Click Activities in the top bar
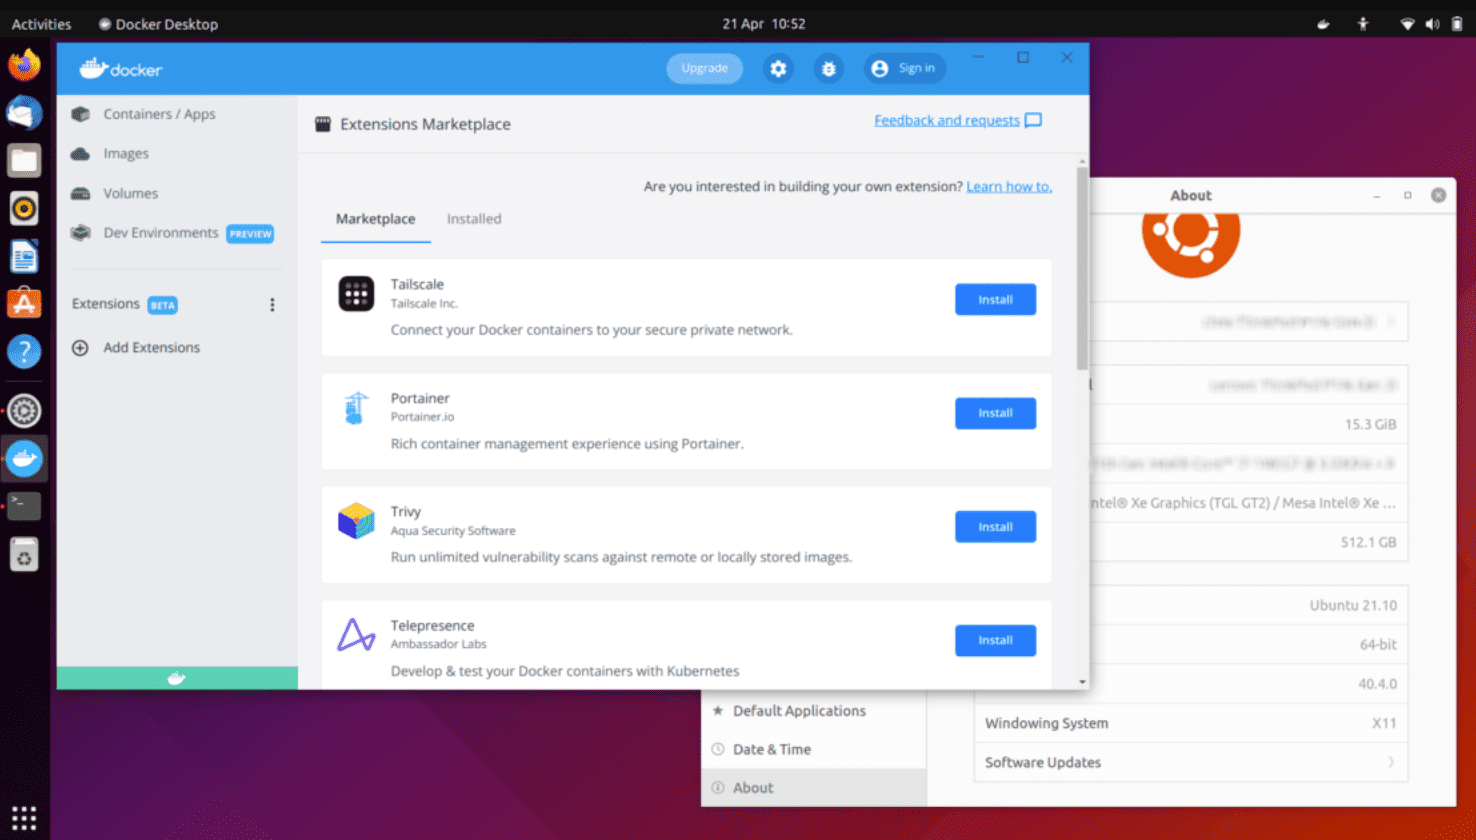The width and height of the screenshot is (1476, 840). [x=41, y=24]
